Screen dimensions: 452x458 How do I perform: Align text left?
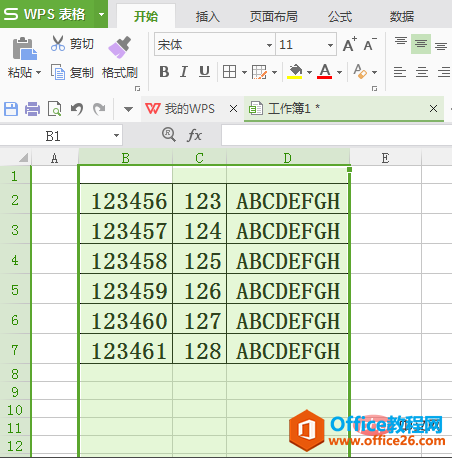400,72
